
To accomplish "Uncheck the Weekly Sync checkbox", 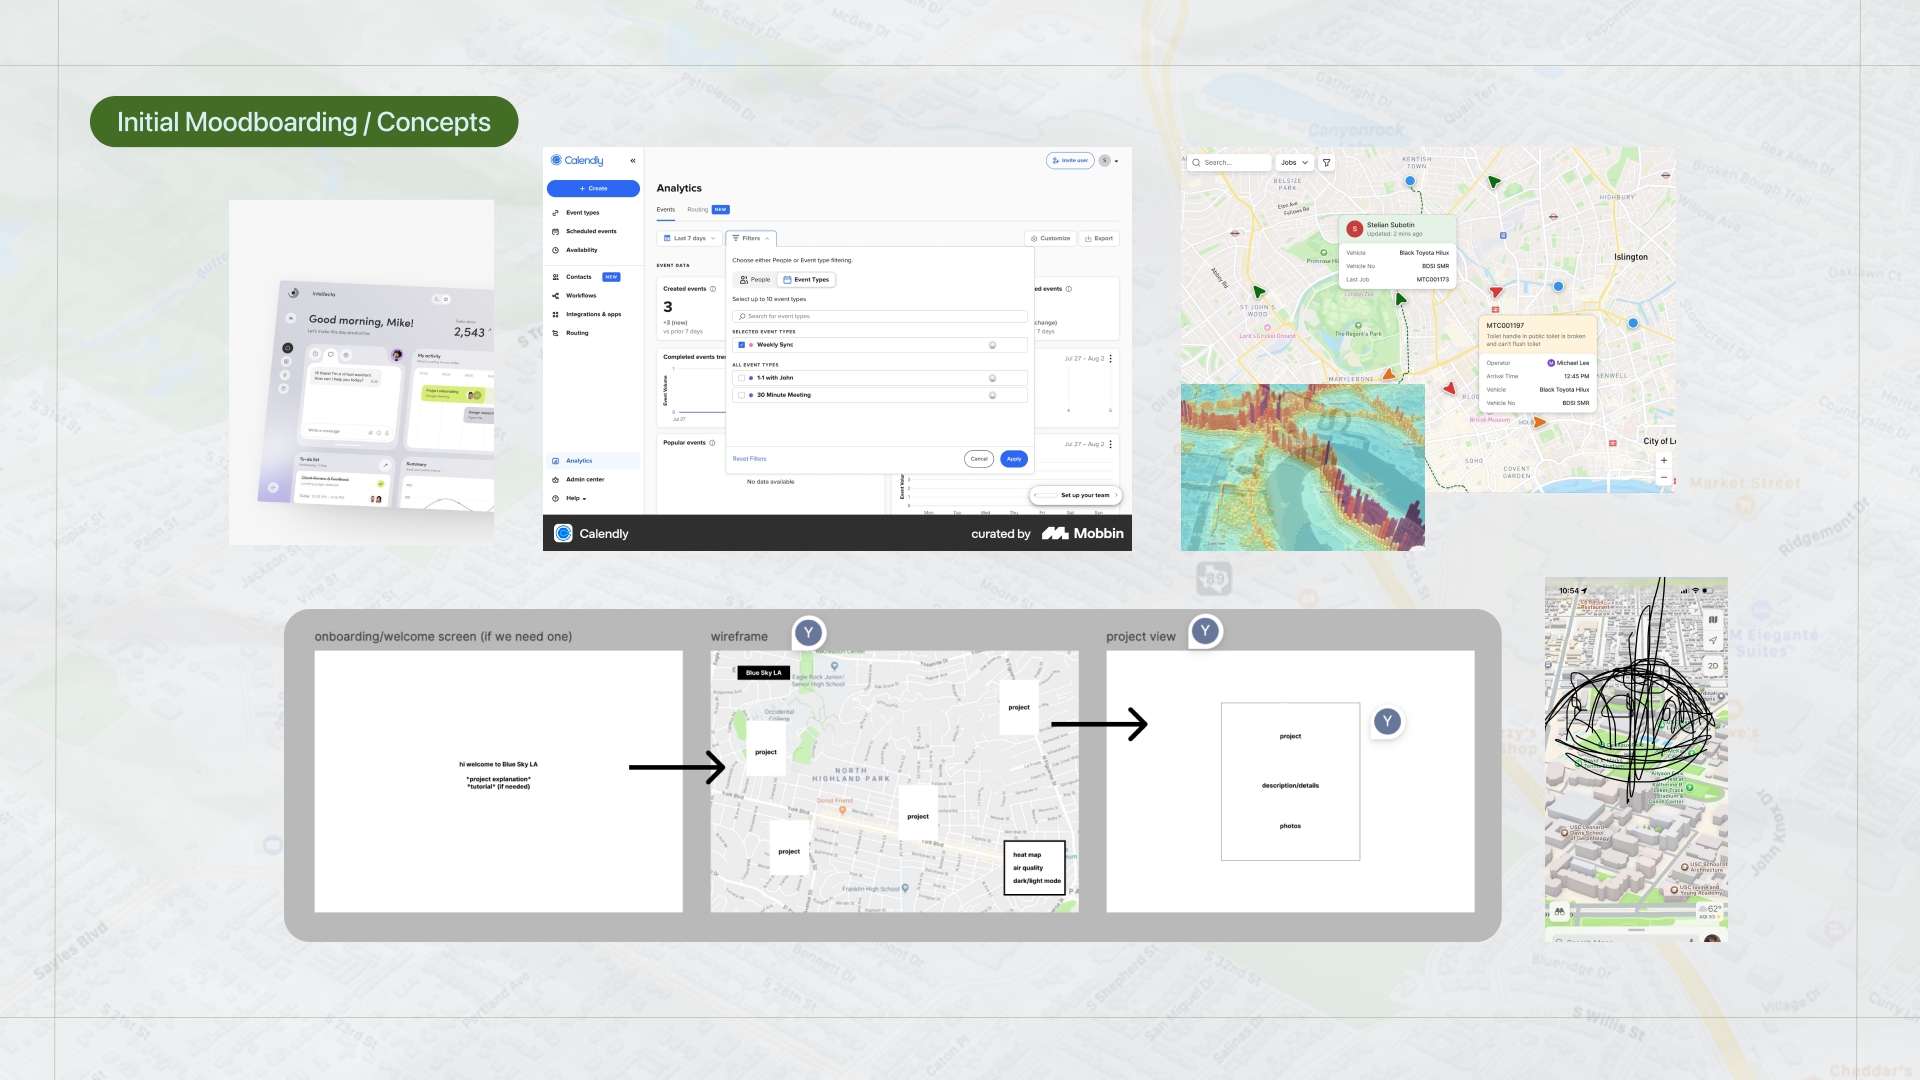I will click(x=741, y=345).
